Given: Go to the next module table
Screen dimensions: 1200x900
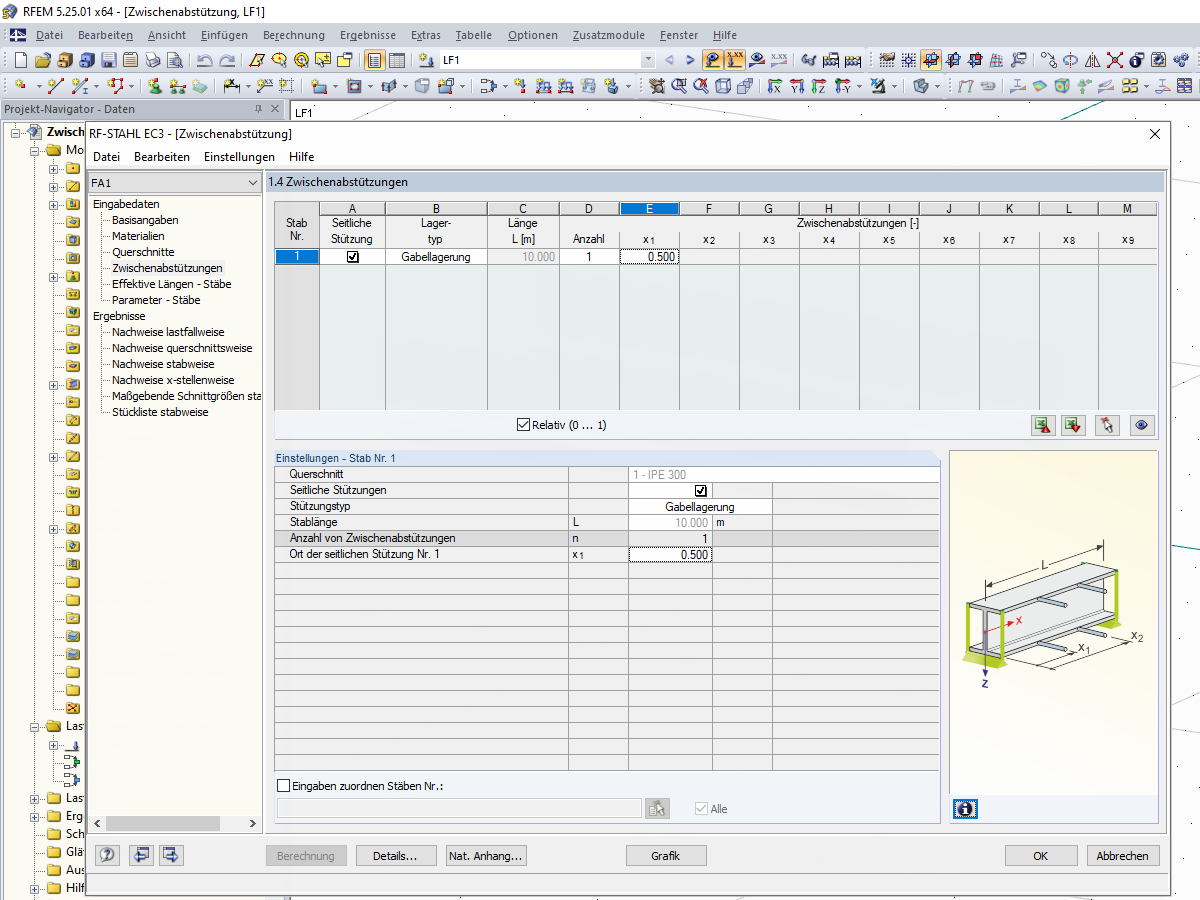Looking at the screenshot, I should coord(171,855).
